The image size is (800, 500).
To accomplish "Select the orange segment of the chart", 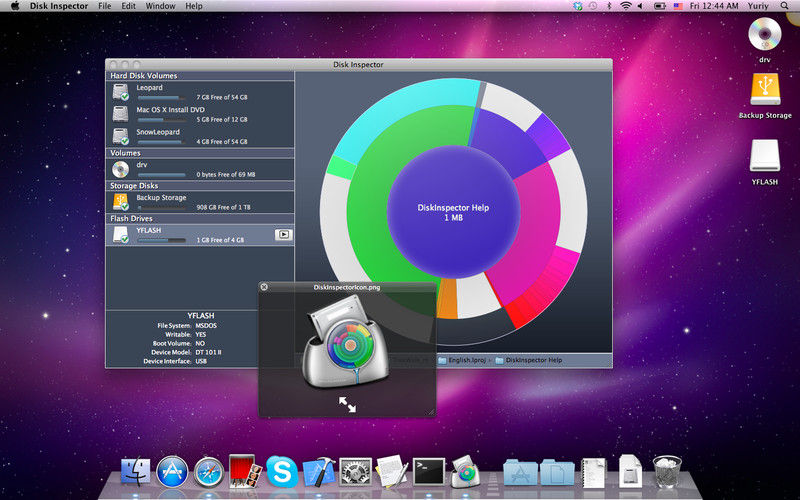I will pyautogui.click(x=447, y=298).
